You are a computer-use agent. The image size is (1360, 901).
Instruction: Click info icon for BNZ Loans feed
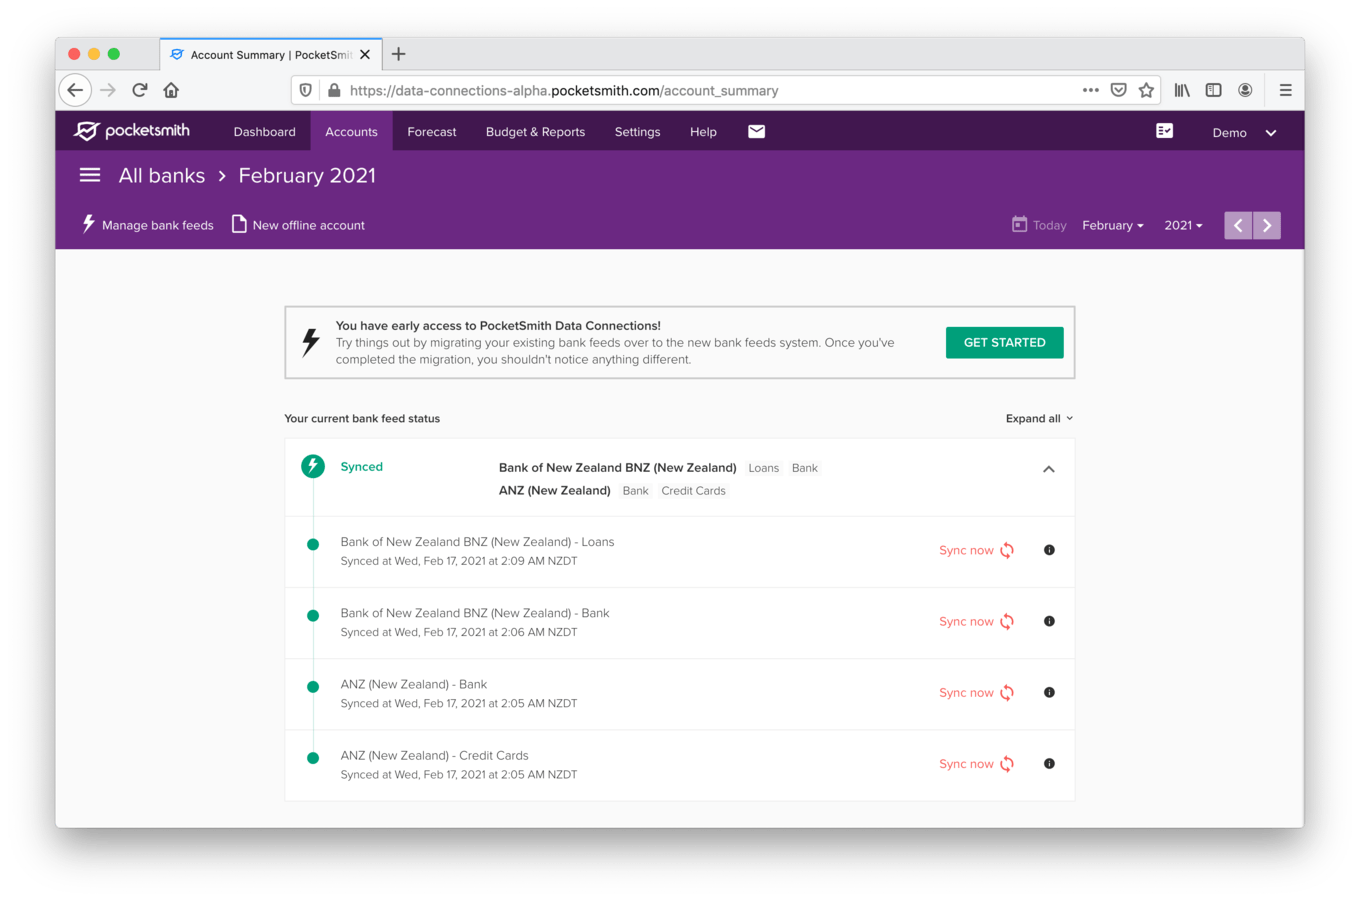point(1049,550)
